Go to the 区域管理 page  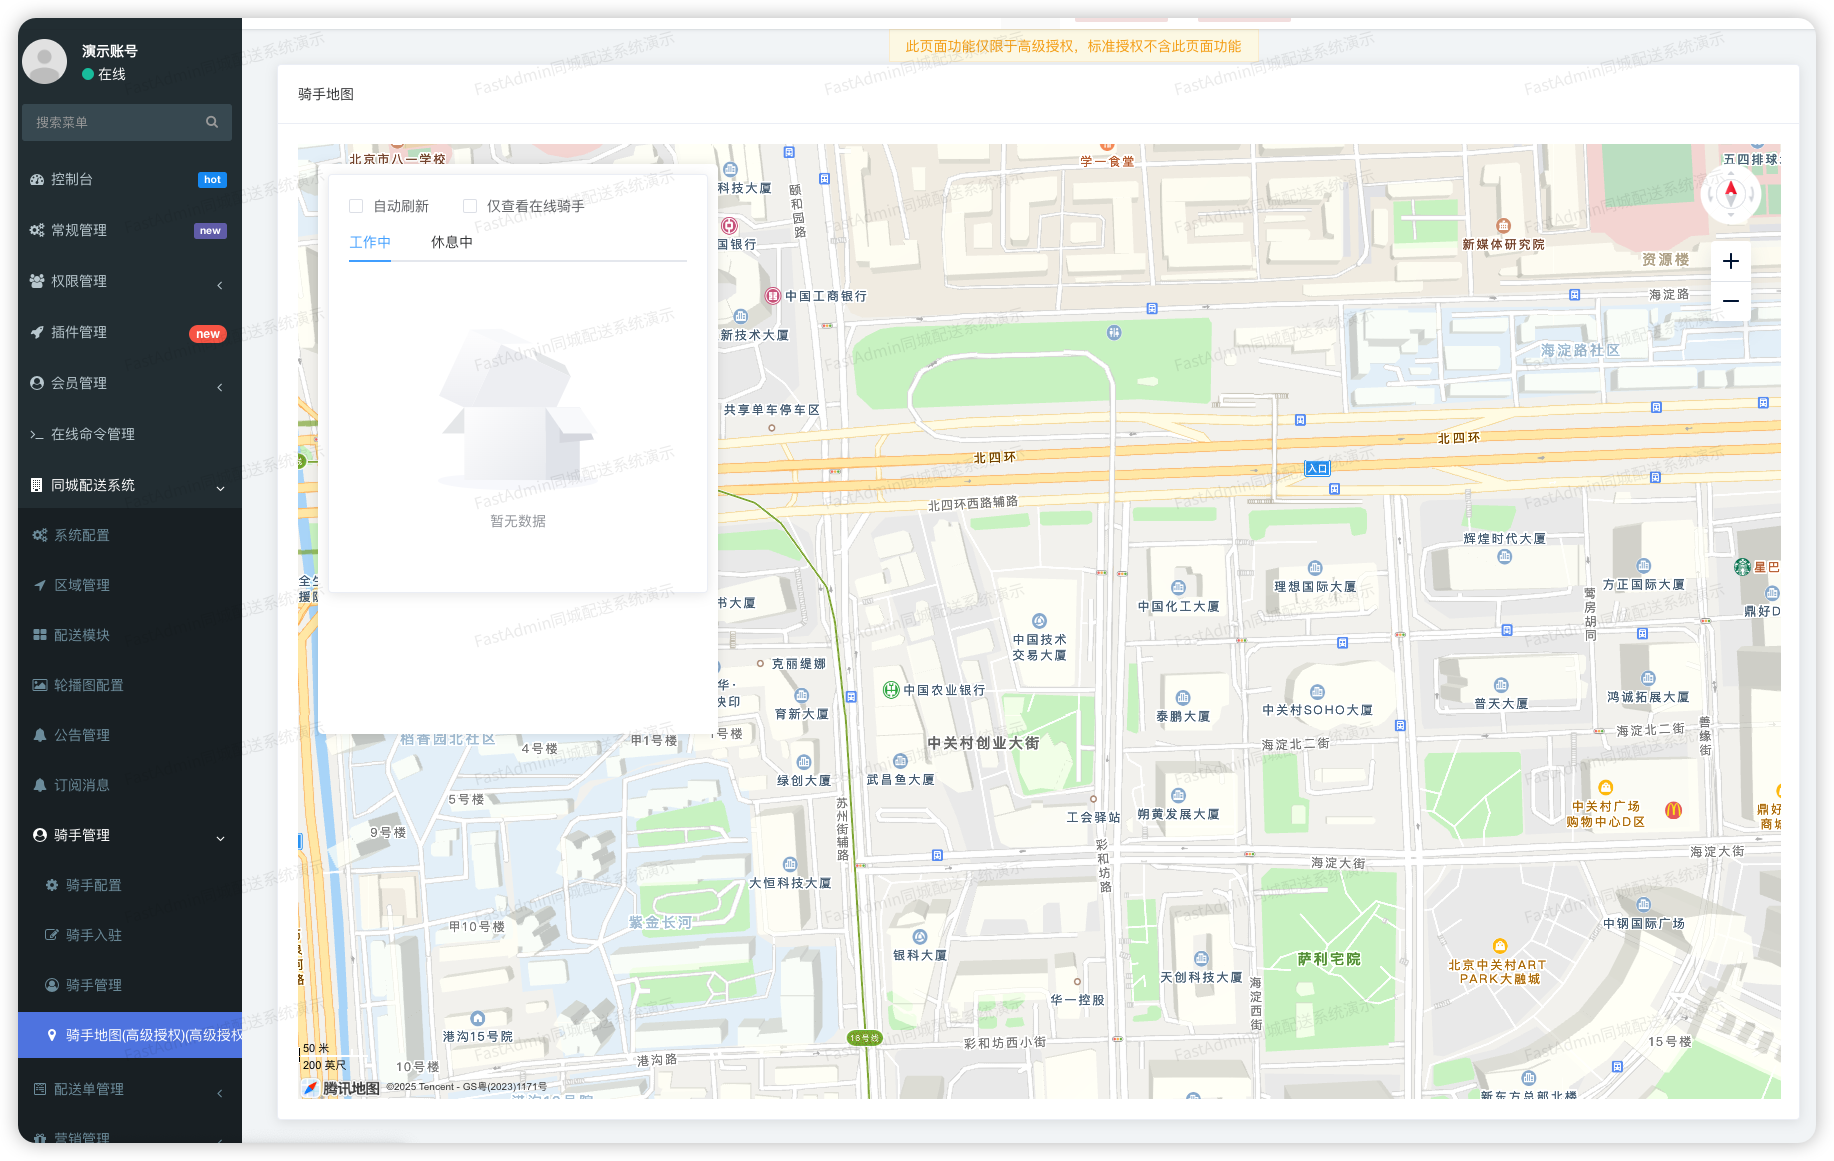click(82, 586)
